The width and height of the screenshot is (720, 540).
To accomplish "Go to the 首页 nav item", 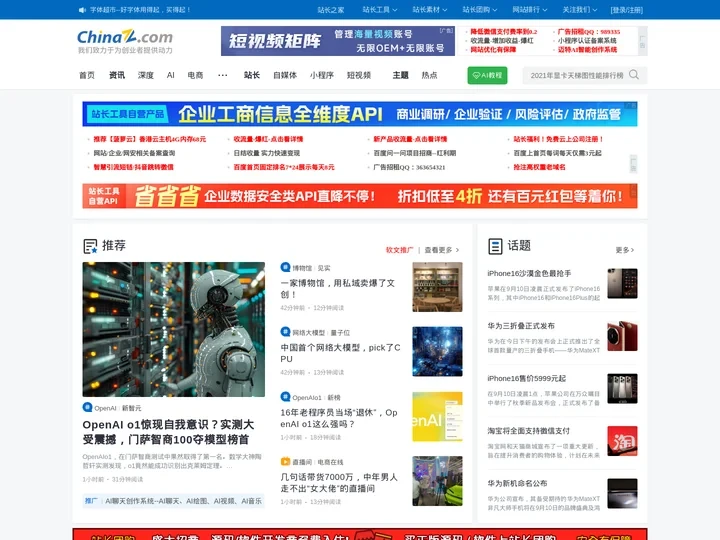I will 87,75.
